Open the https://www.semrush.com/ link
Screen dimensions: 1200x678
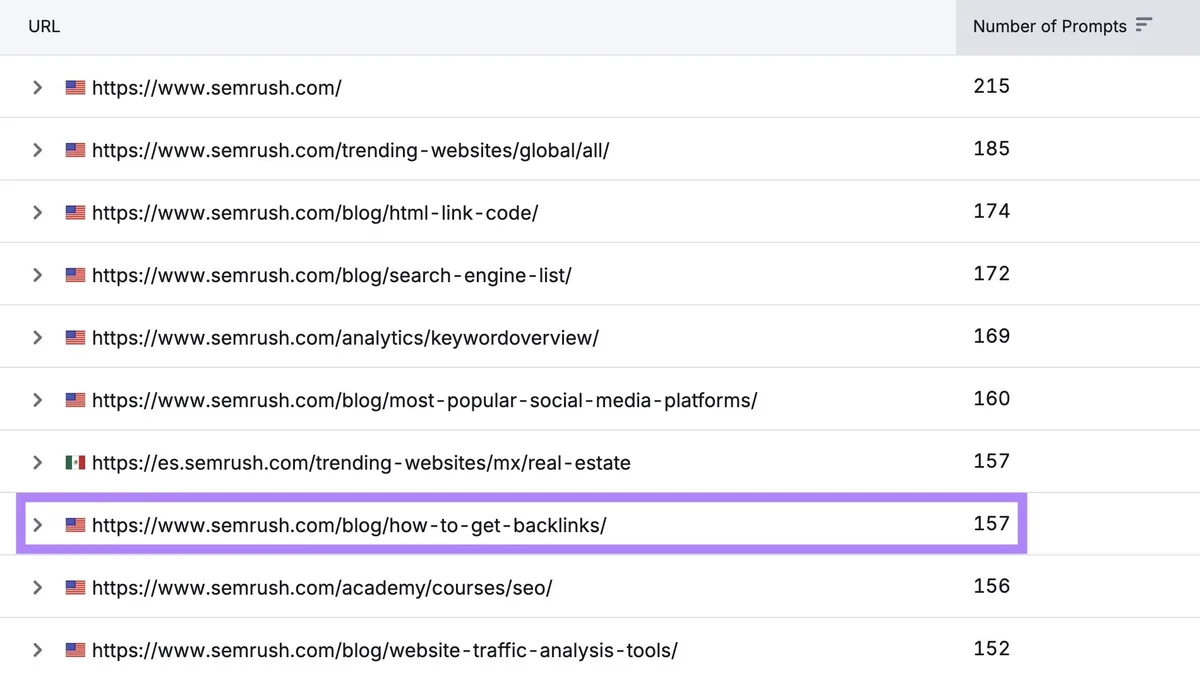(x=216, y=87)
